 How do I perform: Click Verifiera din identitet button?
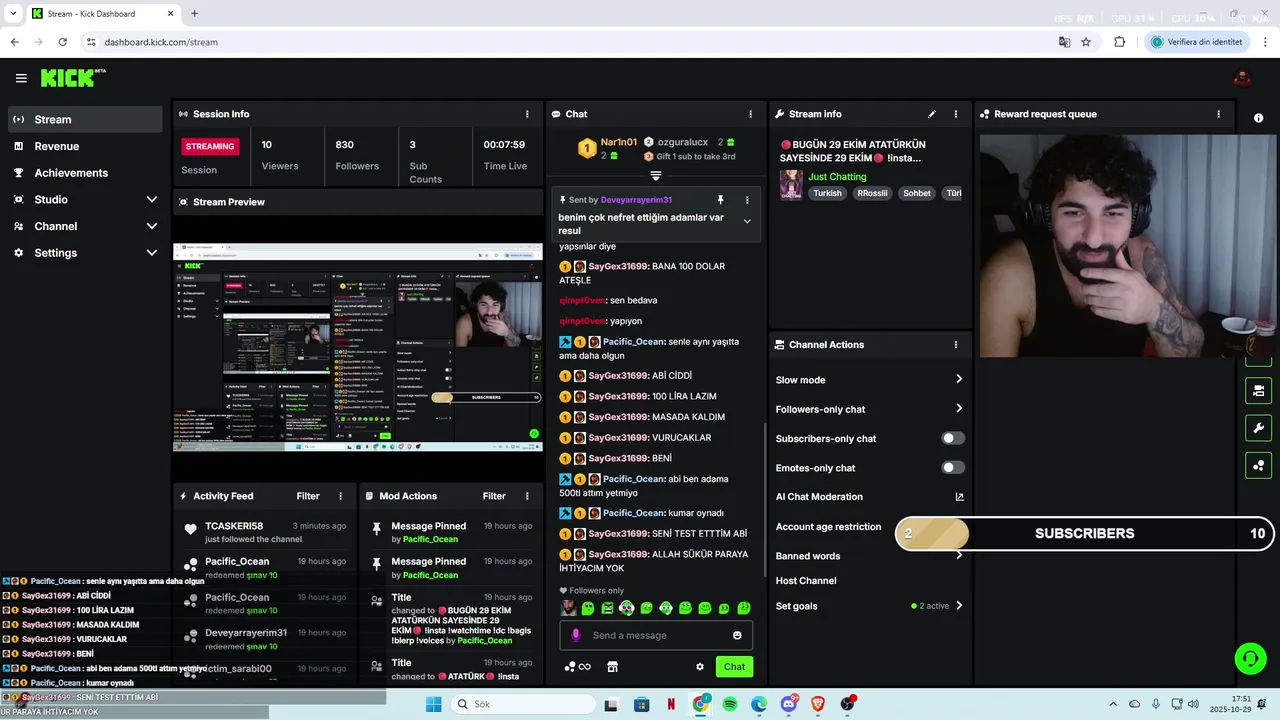tap(1197, 42)
